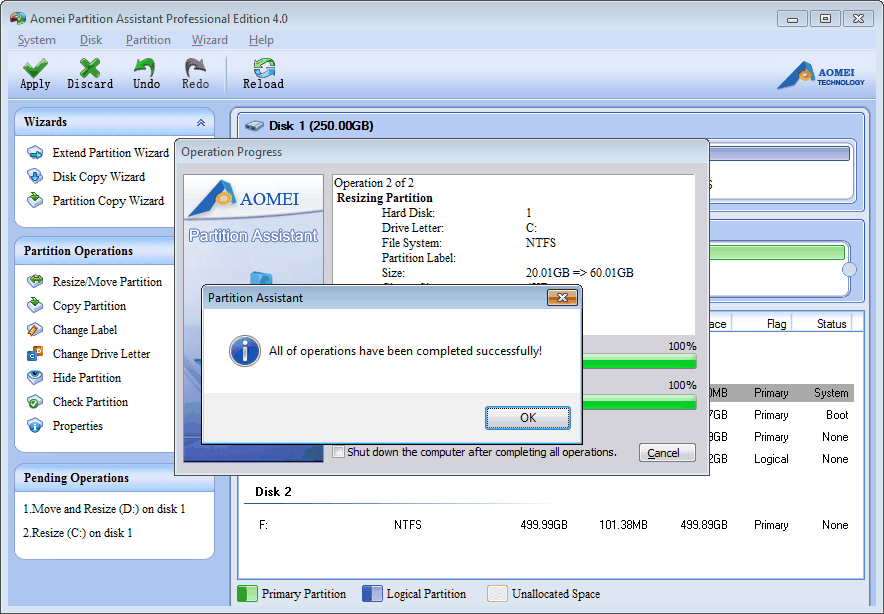
Task: Click the Copy Partition icon
Action: 35,305
